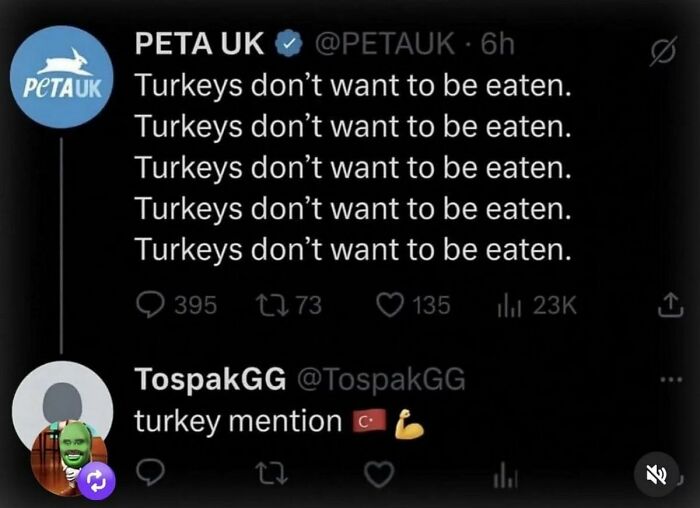Reply to PETA UK tweet with 395 comments

150,305
